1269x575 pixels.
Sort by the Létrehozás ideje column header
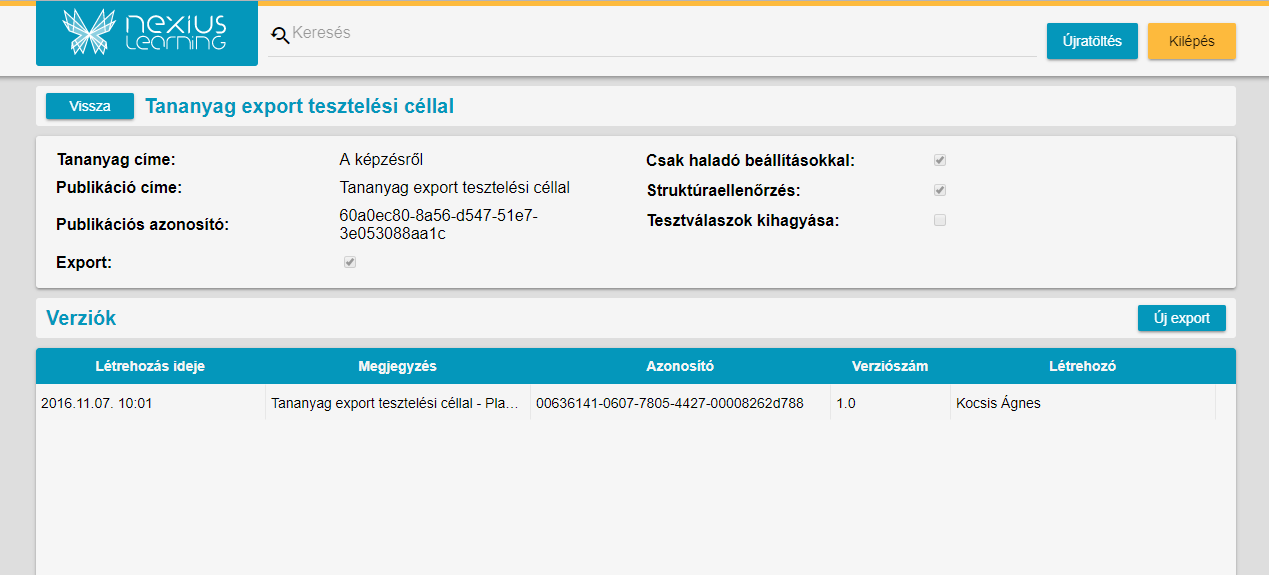pos(150,366)
